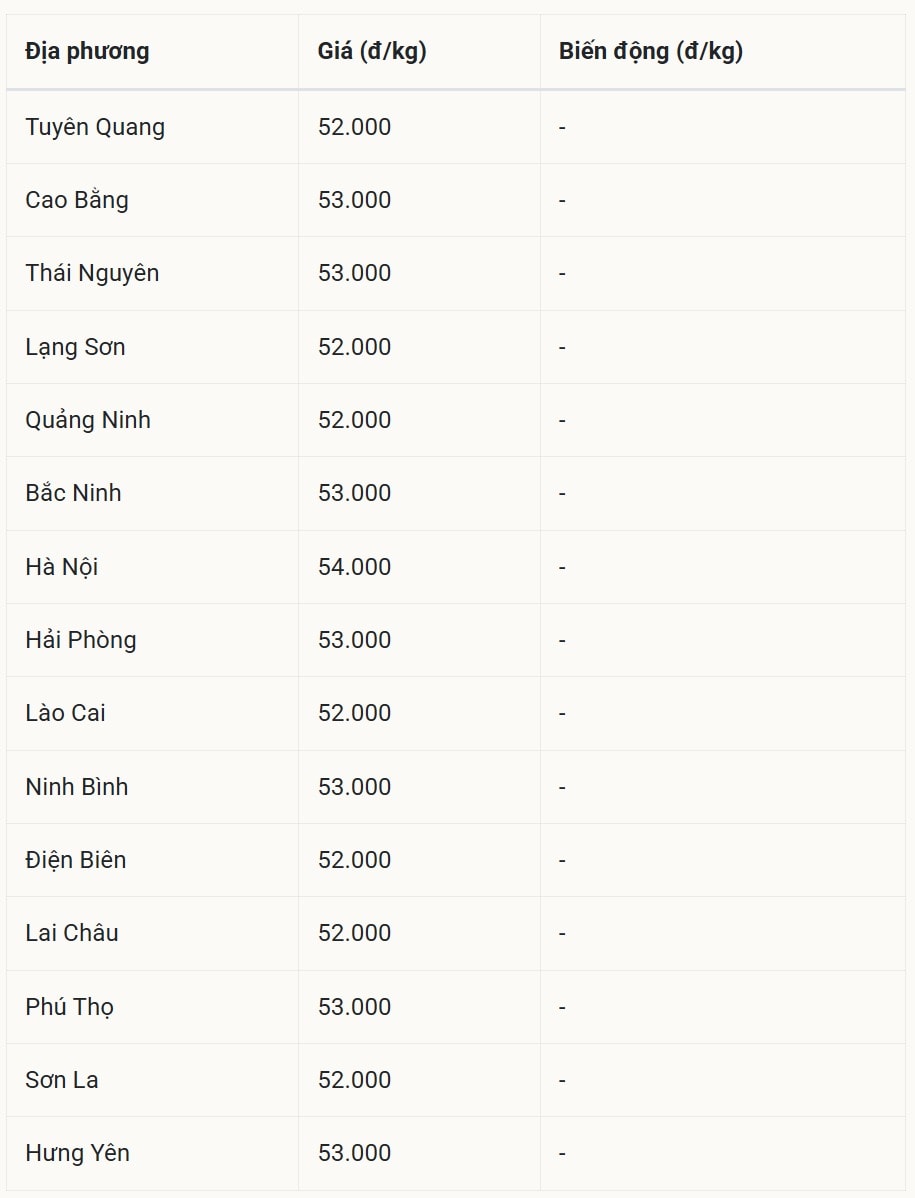Select the Phú Thọ location cell

tap(69, 1007)
